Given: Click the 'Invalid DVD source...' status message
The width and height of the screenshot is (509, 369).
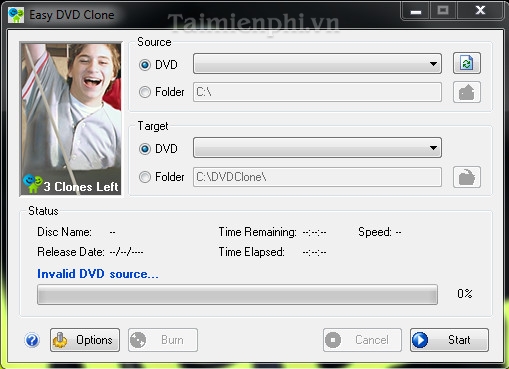Looking at the screenshot, I should point(98,274).
